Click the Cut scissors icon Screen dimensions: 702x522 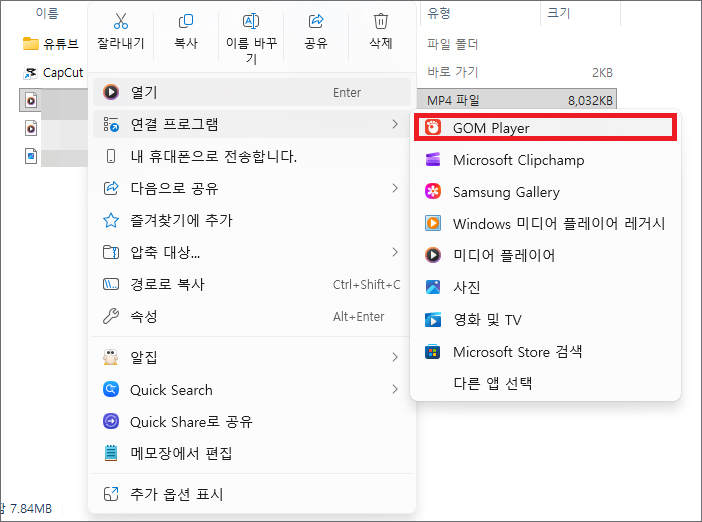point(121,22)
